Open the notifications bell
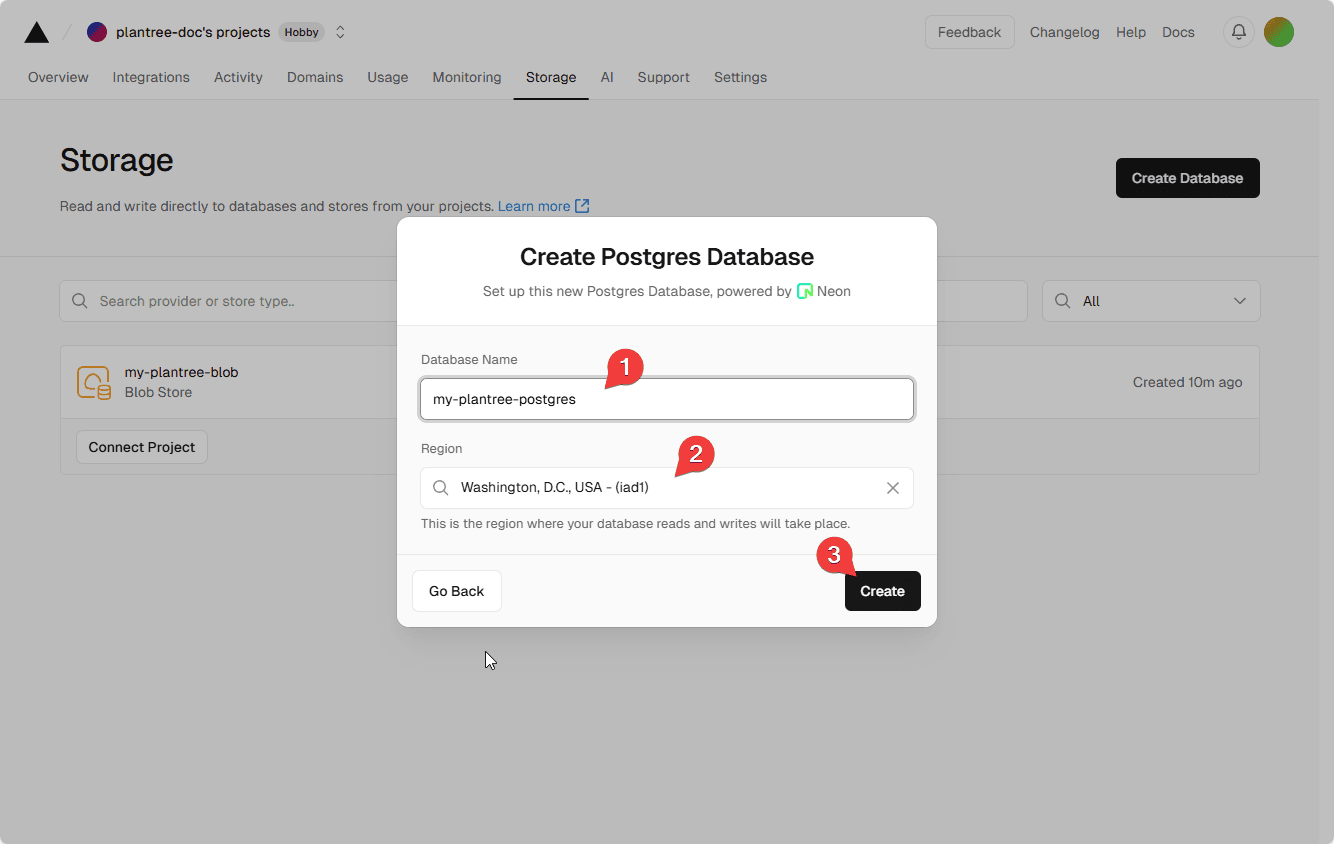The image size is (1334, 844). coord(1239,32)
